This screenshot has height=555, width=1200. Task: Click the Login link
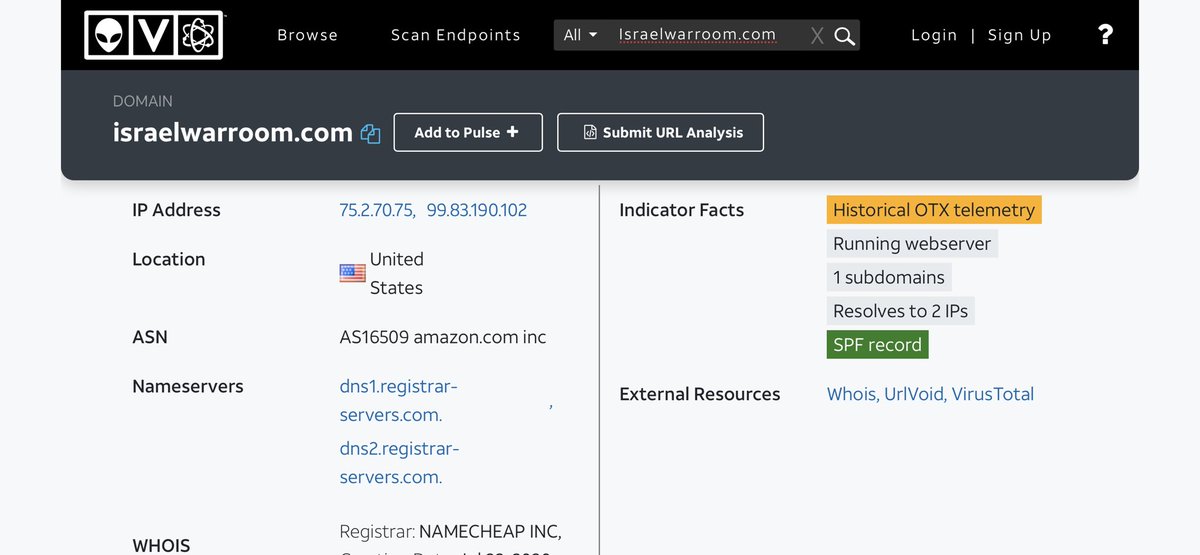point(934,35)
